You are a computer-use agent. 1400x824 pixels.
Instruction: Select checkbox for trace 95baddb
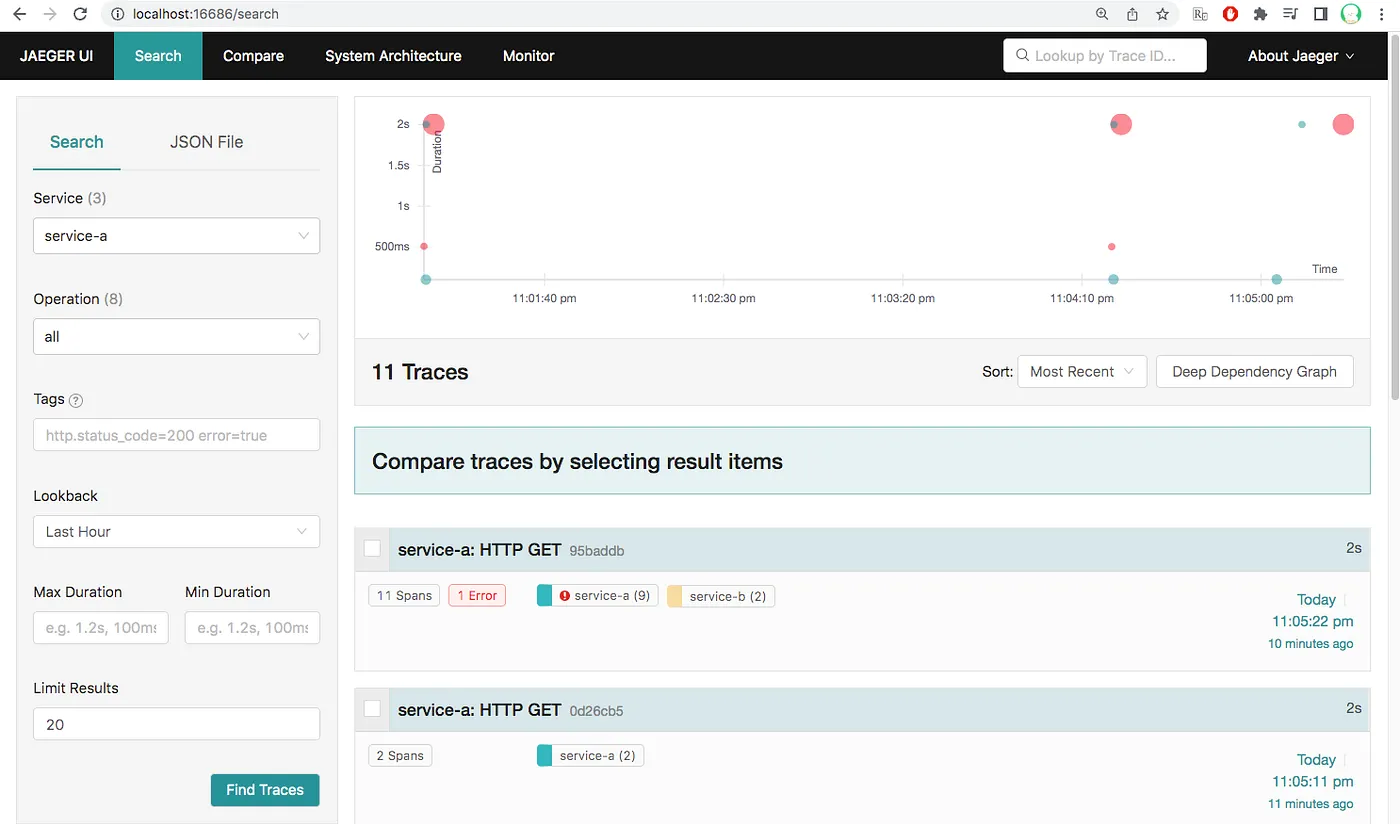pyautogui.click(x=372, y=548)
